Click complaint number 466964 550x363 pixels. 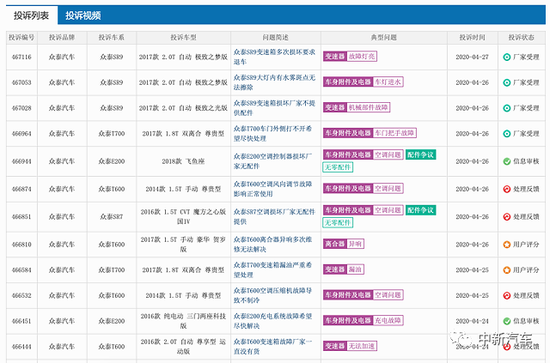22,134
